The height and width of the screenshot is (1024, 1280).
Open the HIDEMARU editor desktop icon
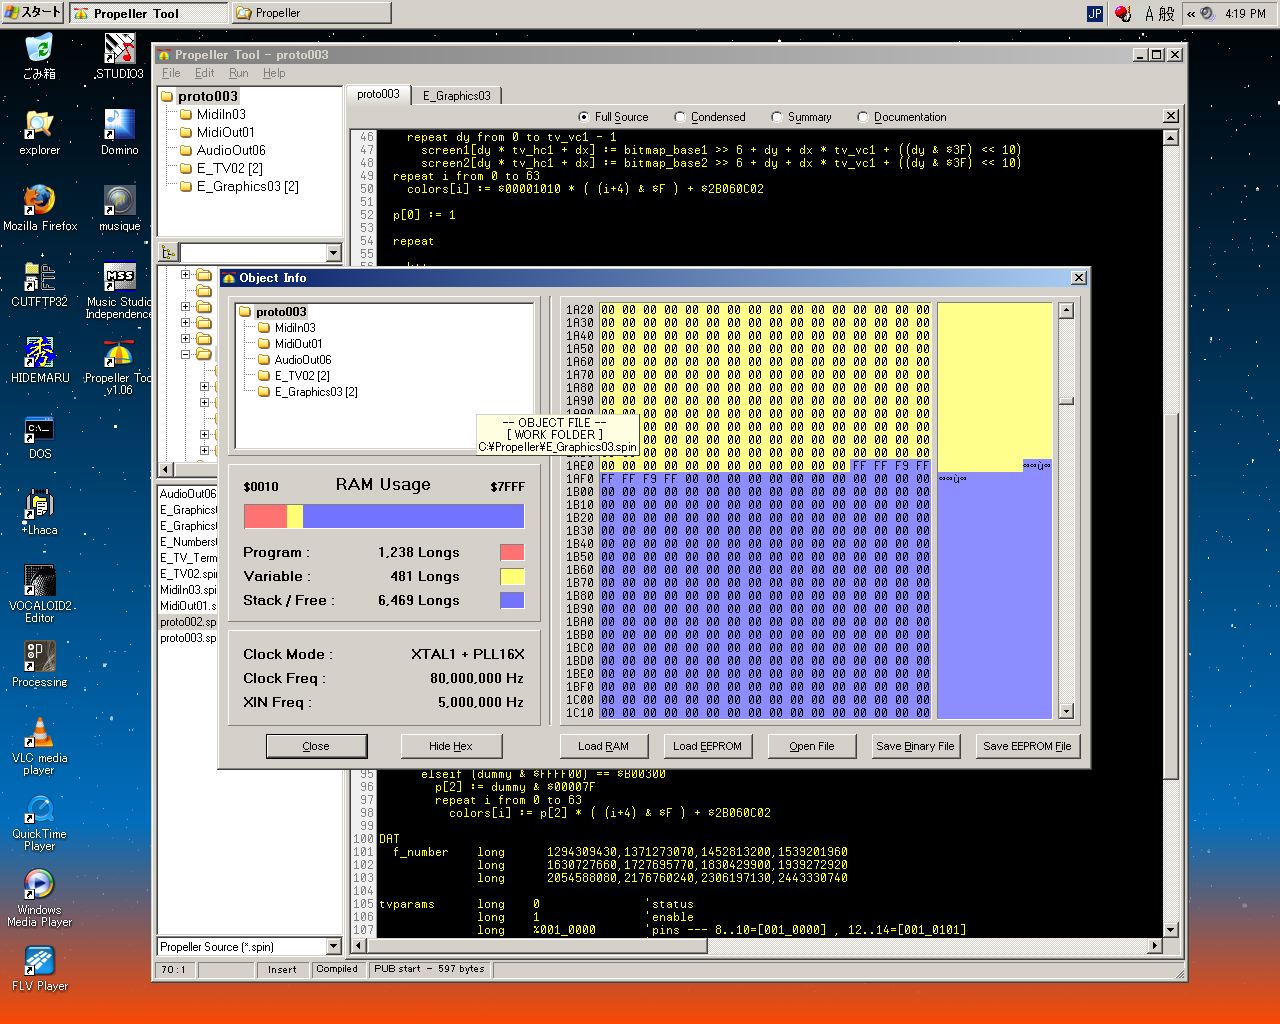point(39,353)
